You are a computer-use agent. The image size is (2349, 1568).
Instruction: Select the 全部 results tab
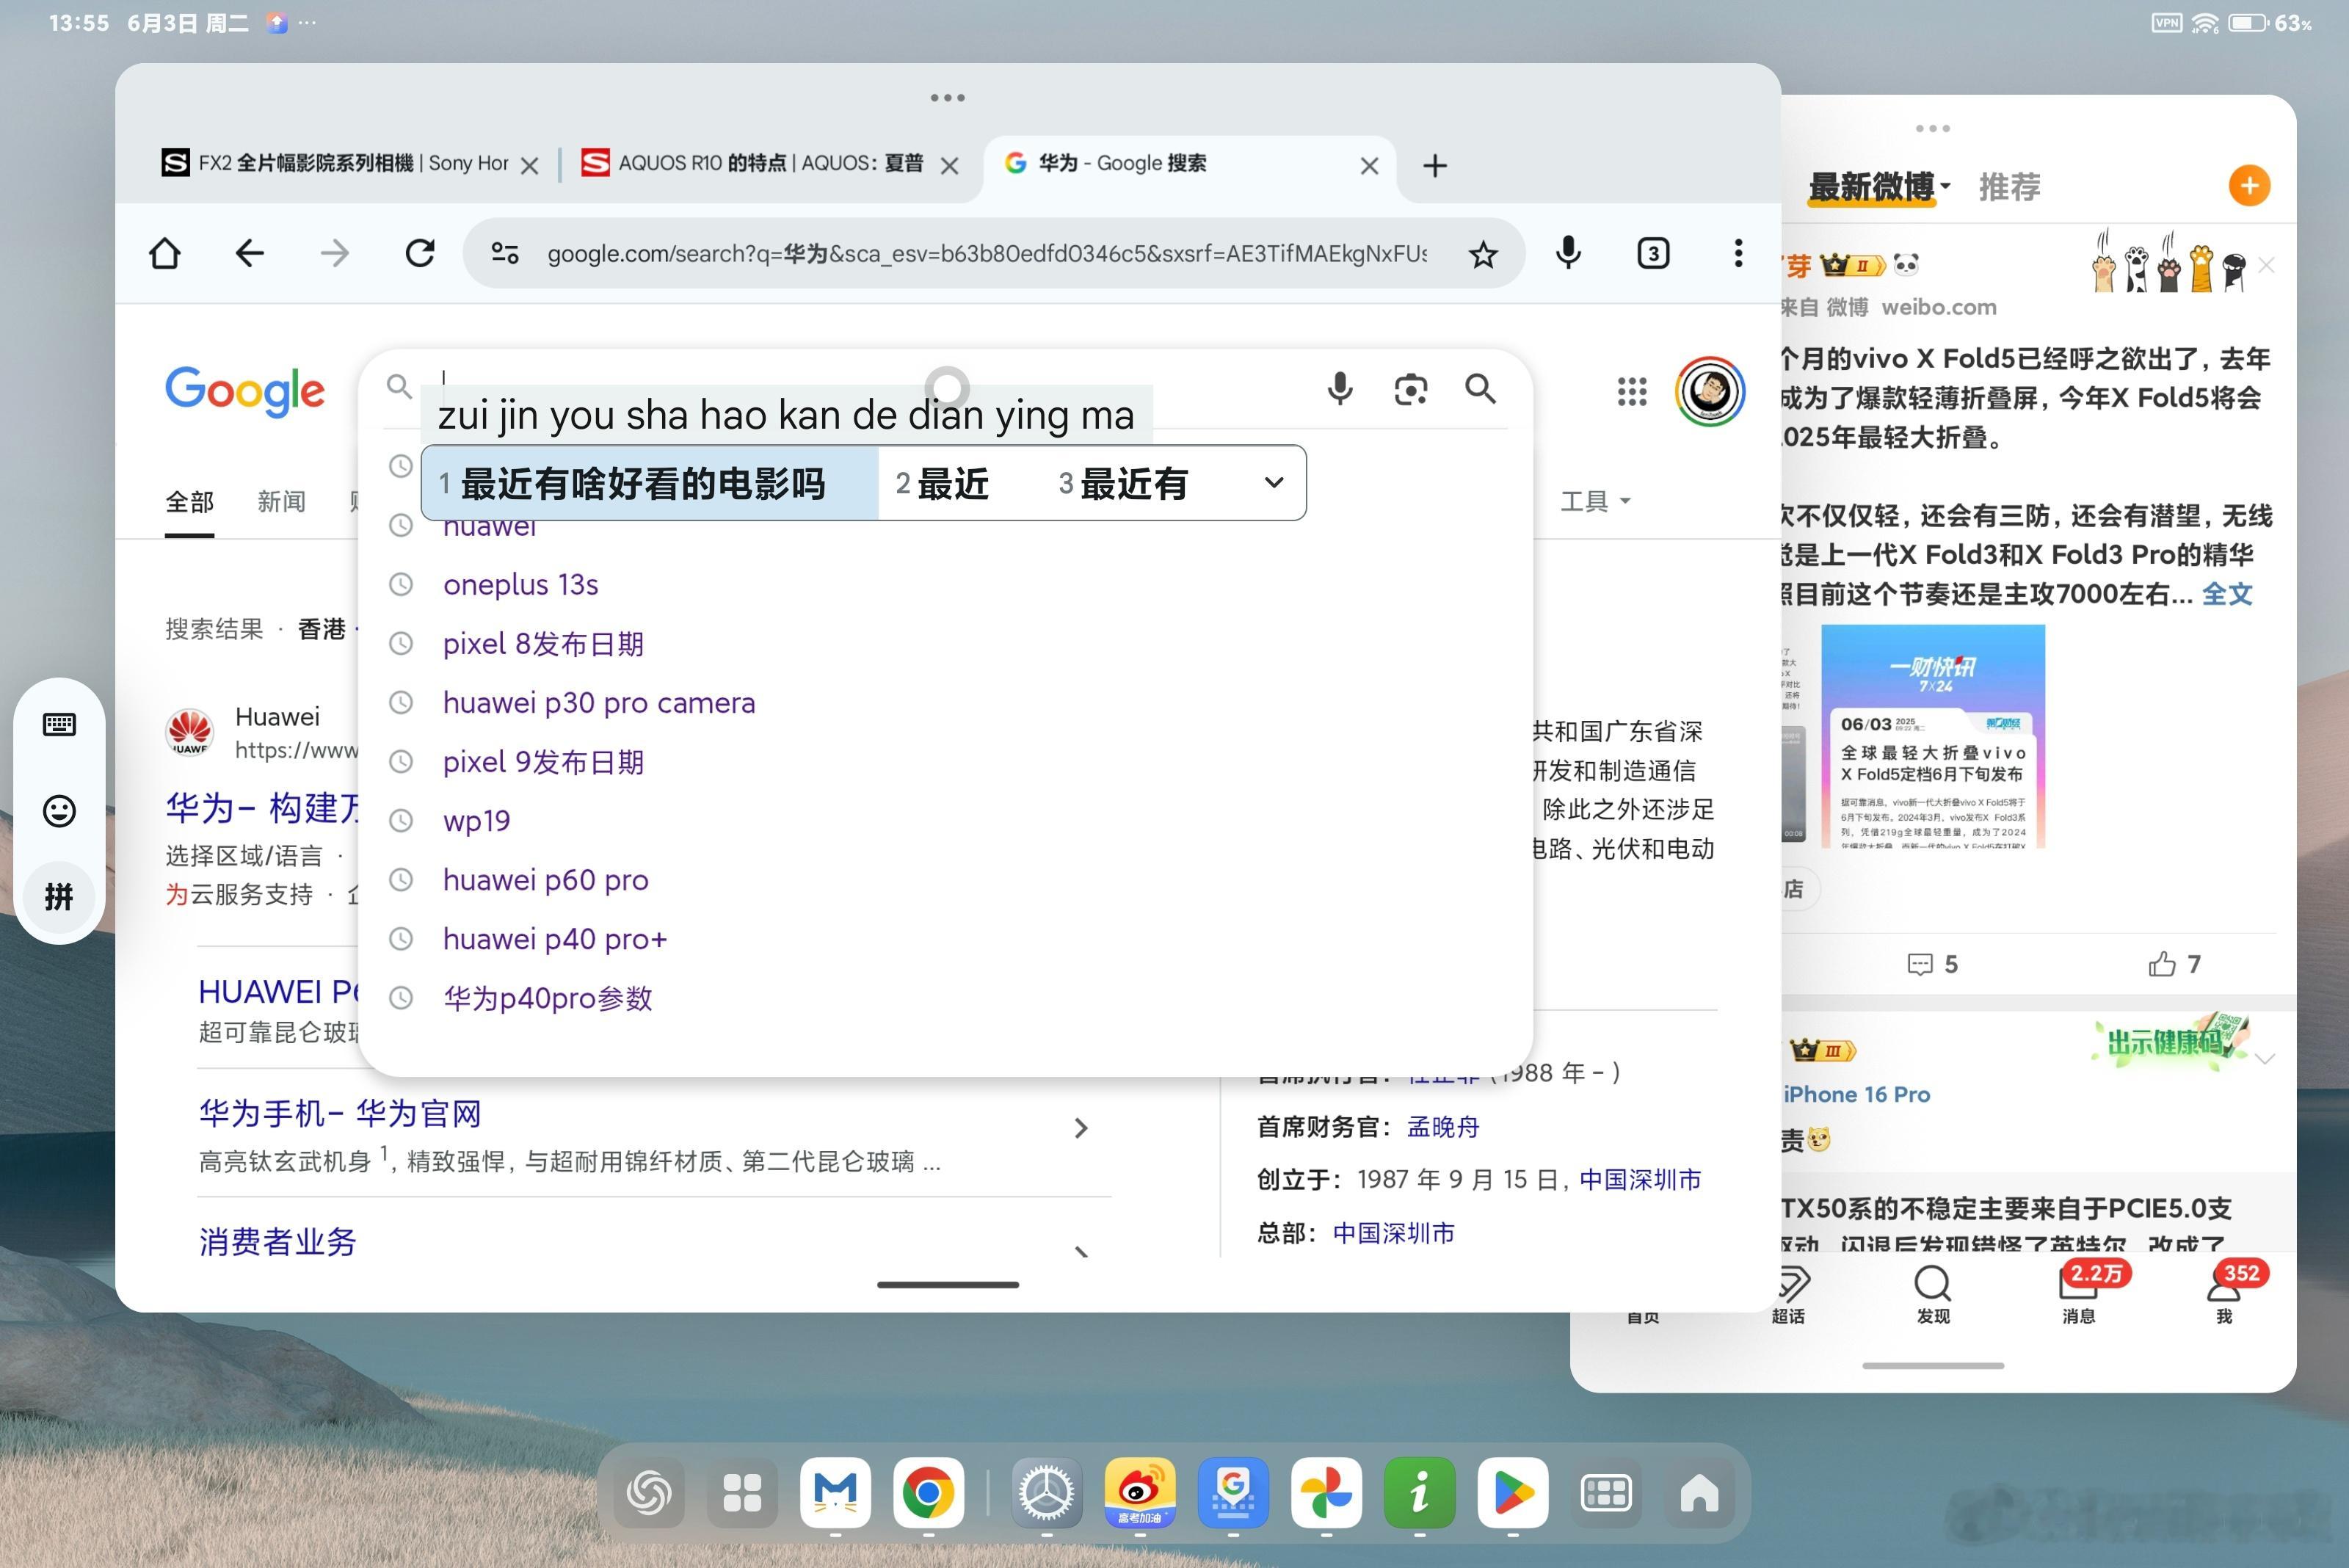189,501
